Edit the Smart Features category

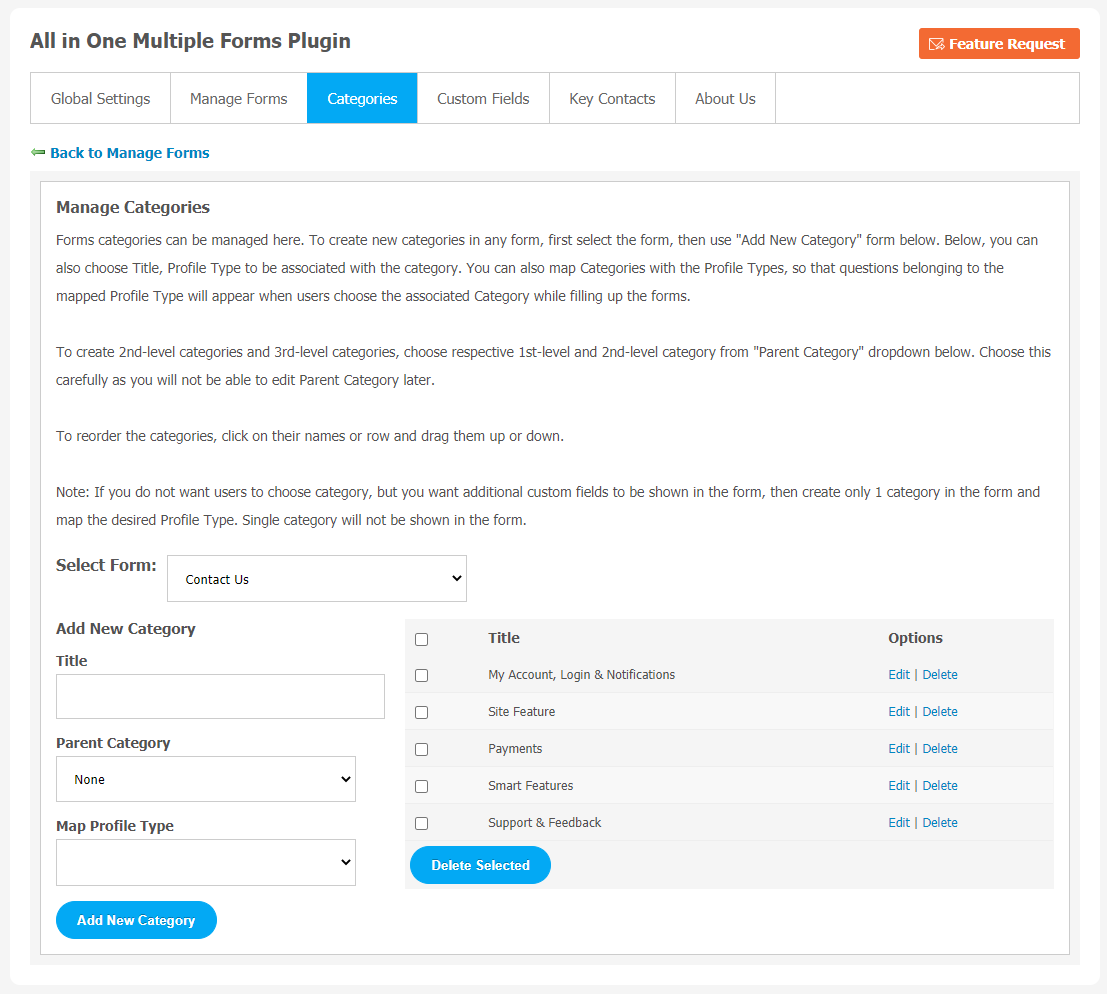pyautogui.click(x=898, y=786)
